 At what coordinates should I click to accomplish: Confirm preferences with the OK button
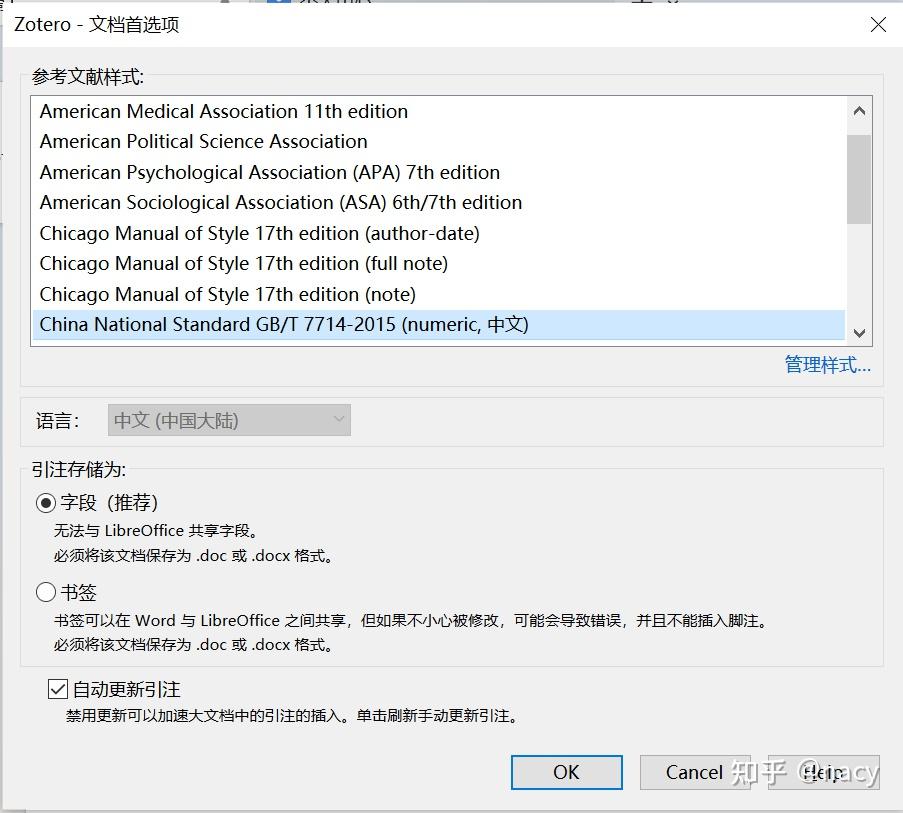click(x=566, y=772)
